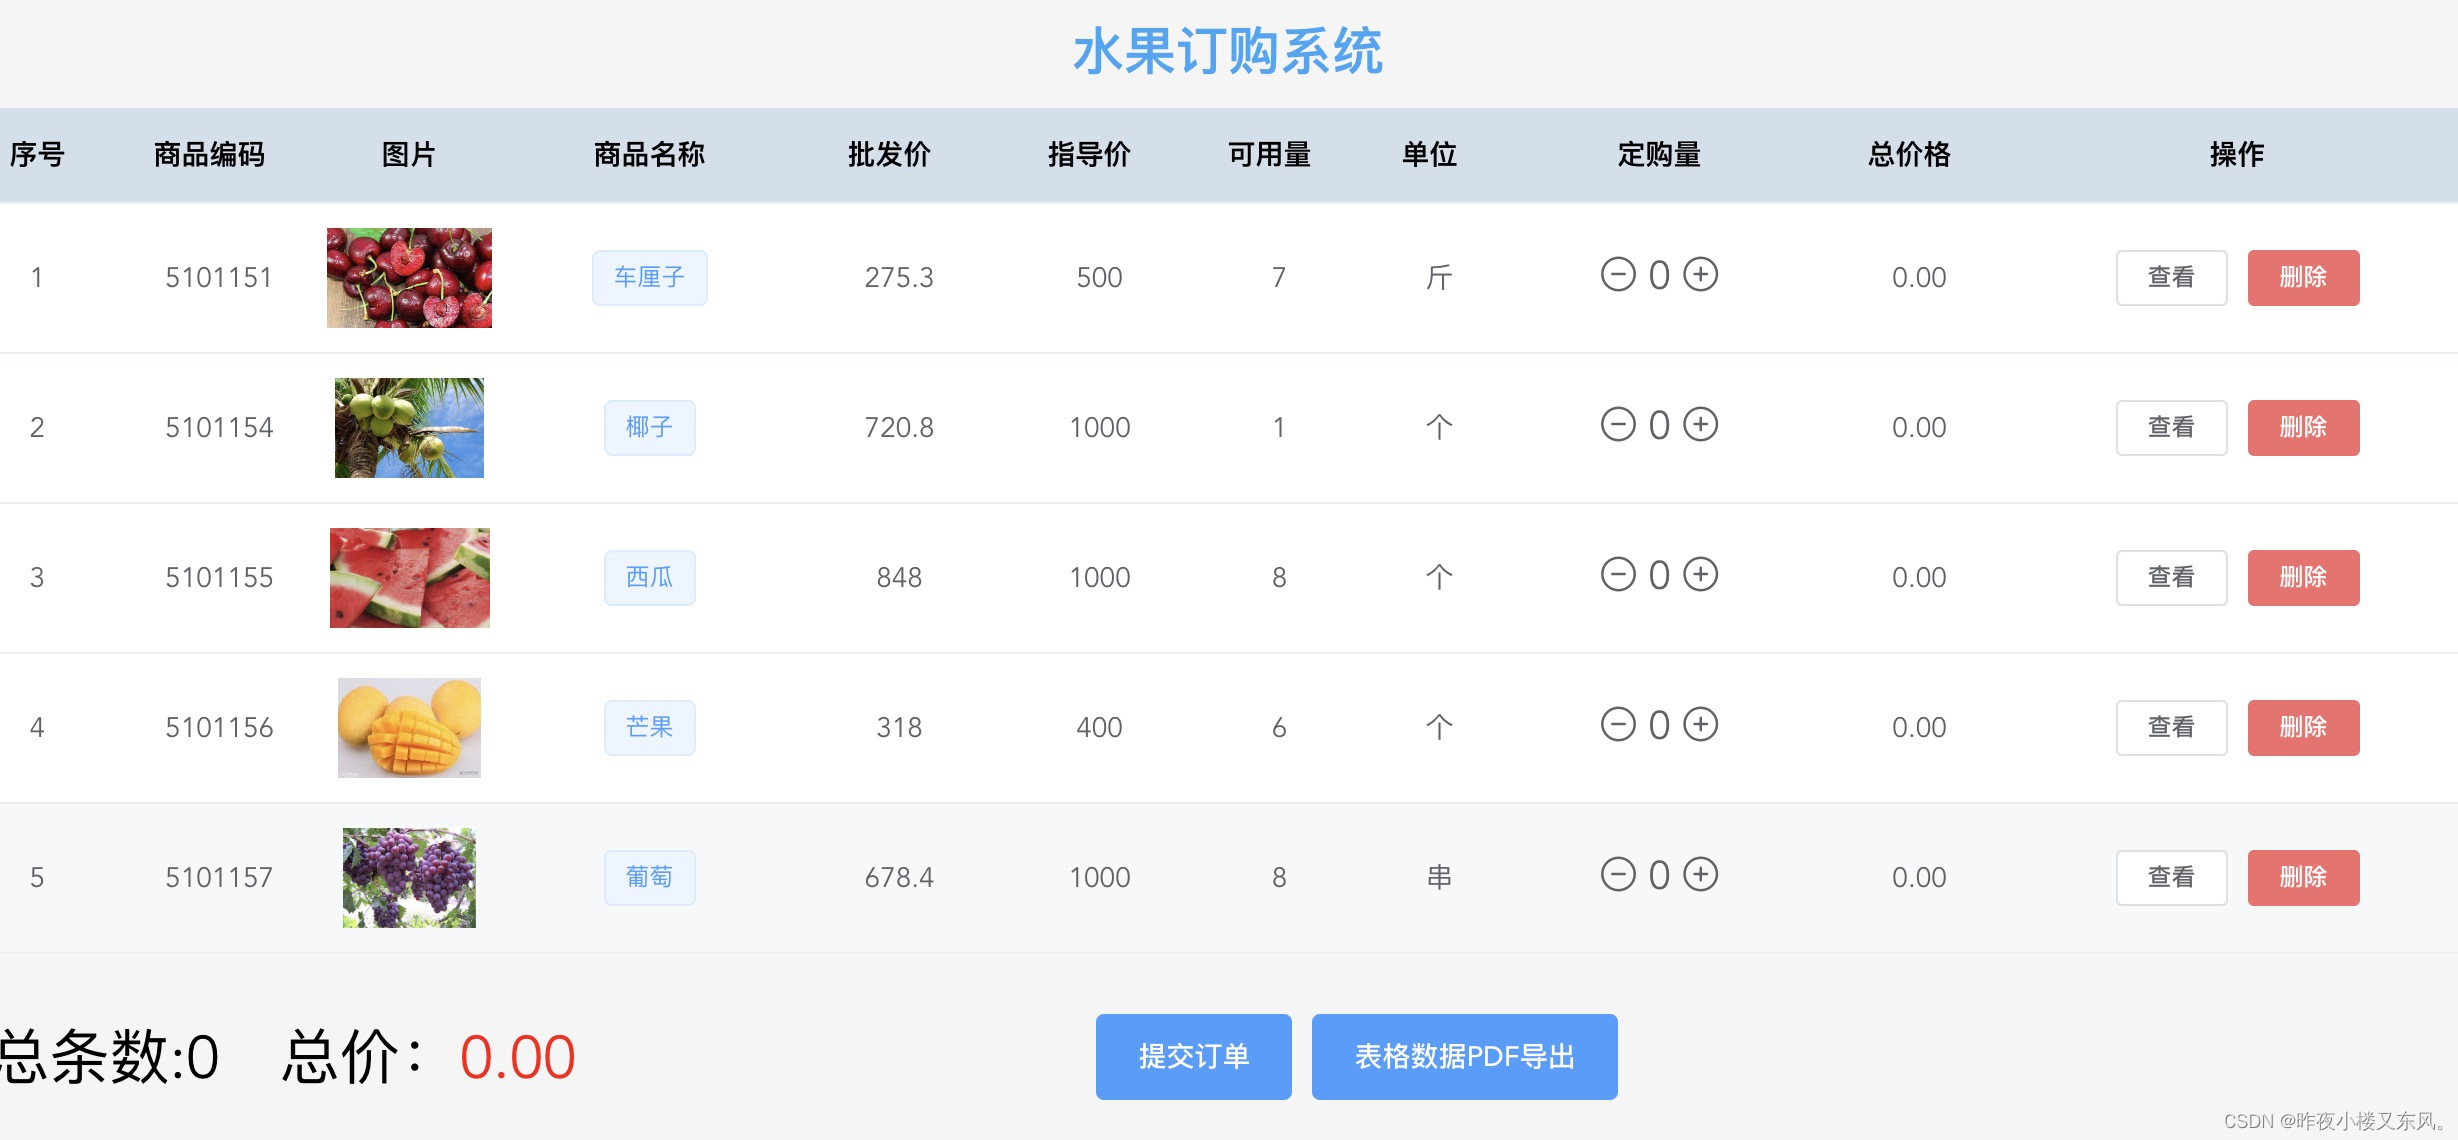Decrease order quantity for 车厘子
The image size is (2458, 1140).
(1617, 274)
